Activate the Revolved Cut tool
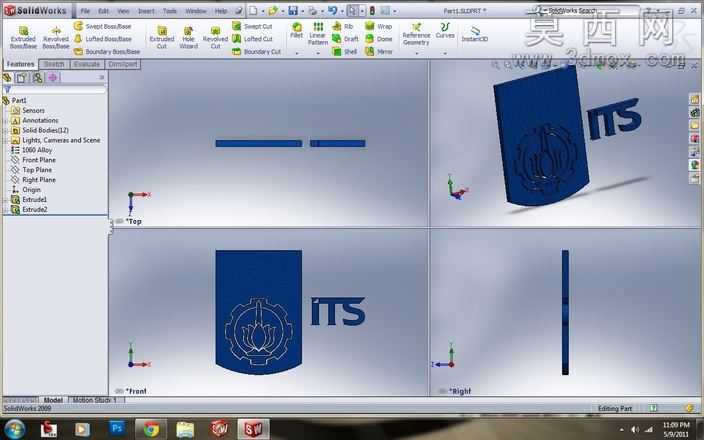This screenshot has height=440, width=704. click(x=216, y=38)
